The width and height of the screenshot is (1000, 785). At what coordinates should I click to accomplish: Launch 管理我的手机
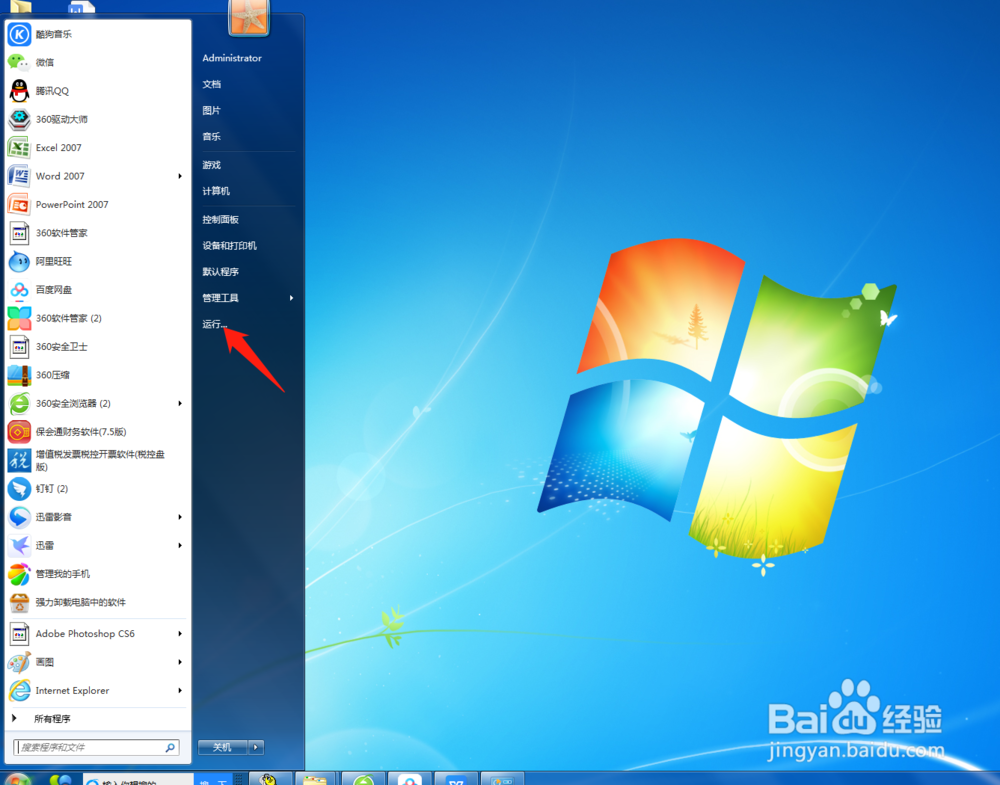click(x=97, y=574)
